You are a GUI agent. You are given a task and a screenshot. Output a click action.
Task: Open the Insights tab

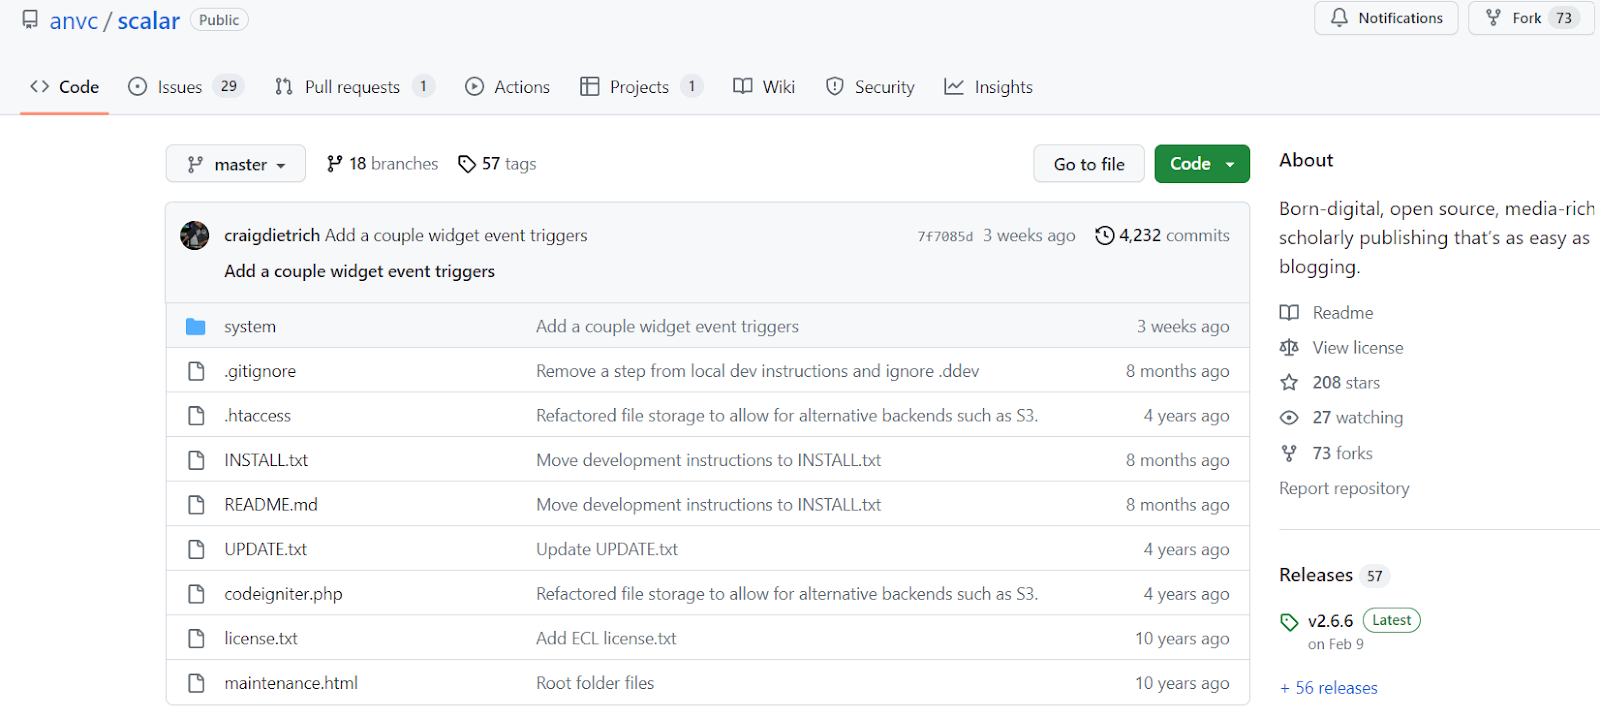(x=989, y=87)
